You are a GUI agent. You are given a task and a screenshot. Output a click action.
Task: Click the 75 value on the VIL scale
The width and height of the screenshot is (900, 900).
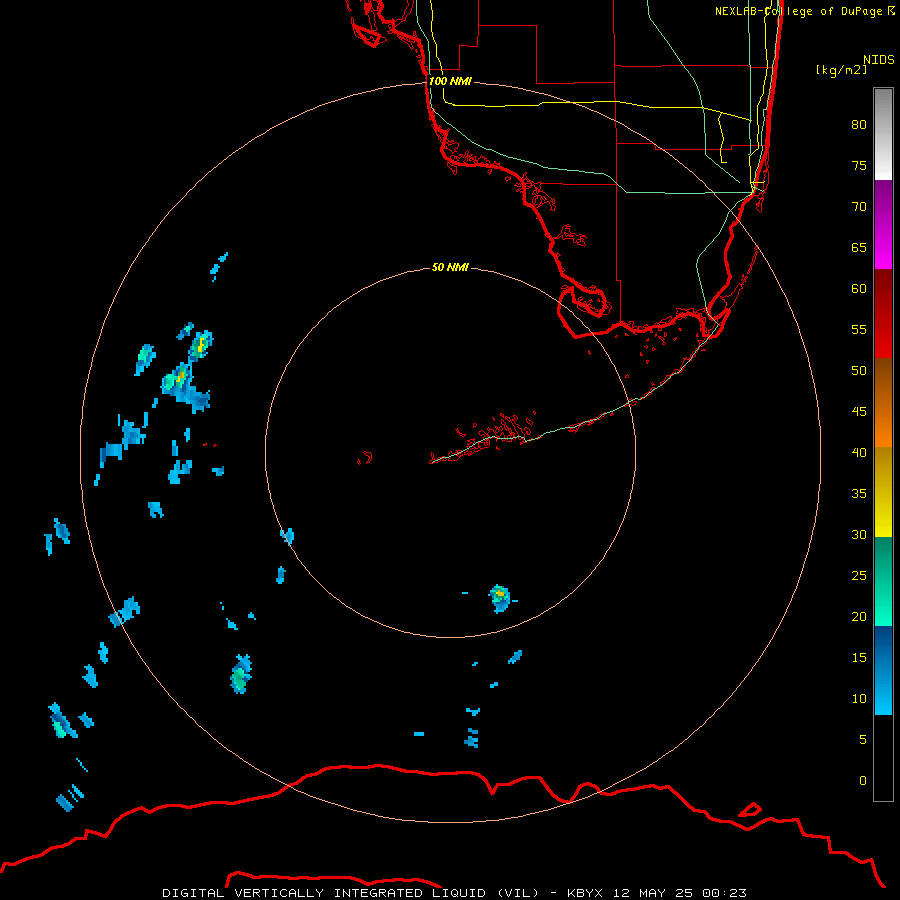point(859,165)
